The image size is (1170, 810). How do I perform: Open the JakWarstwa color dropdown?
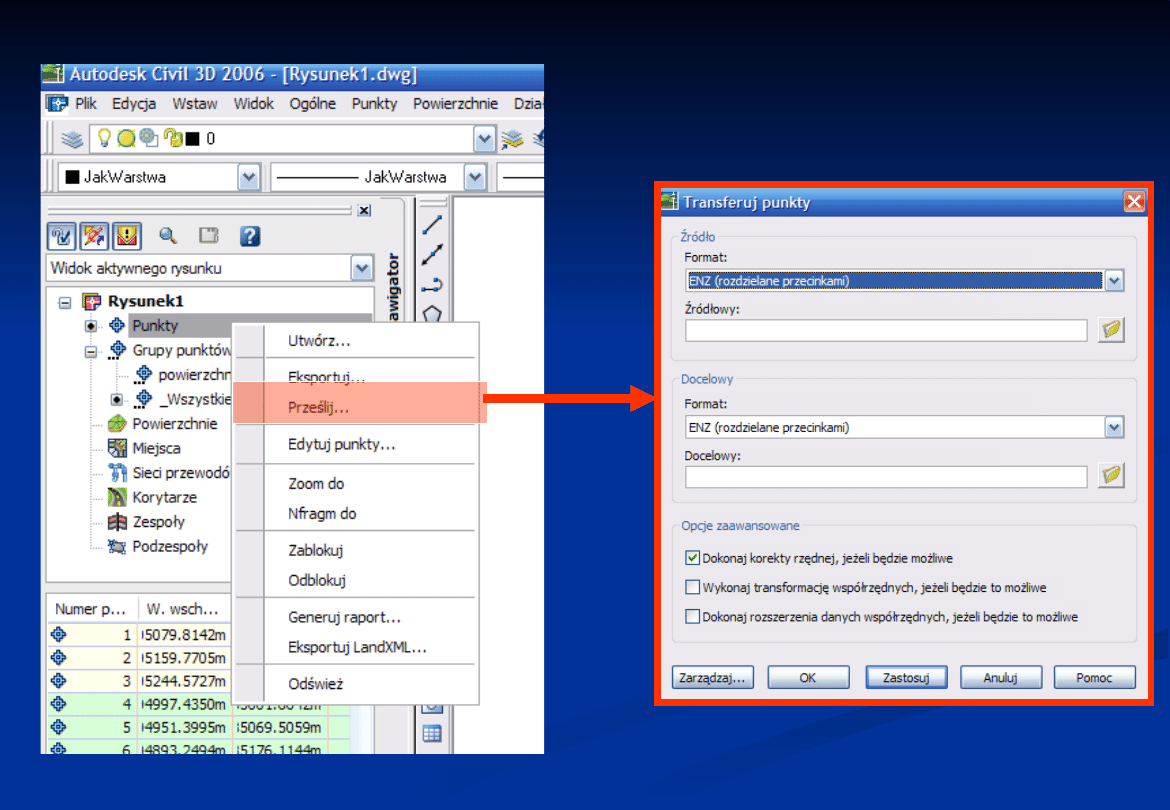[248, 178]
